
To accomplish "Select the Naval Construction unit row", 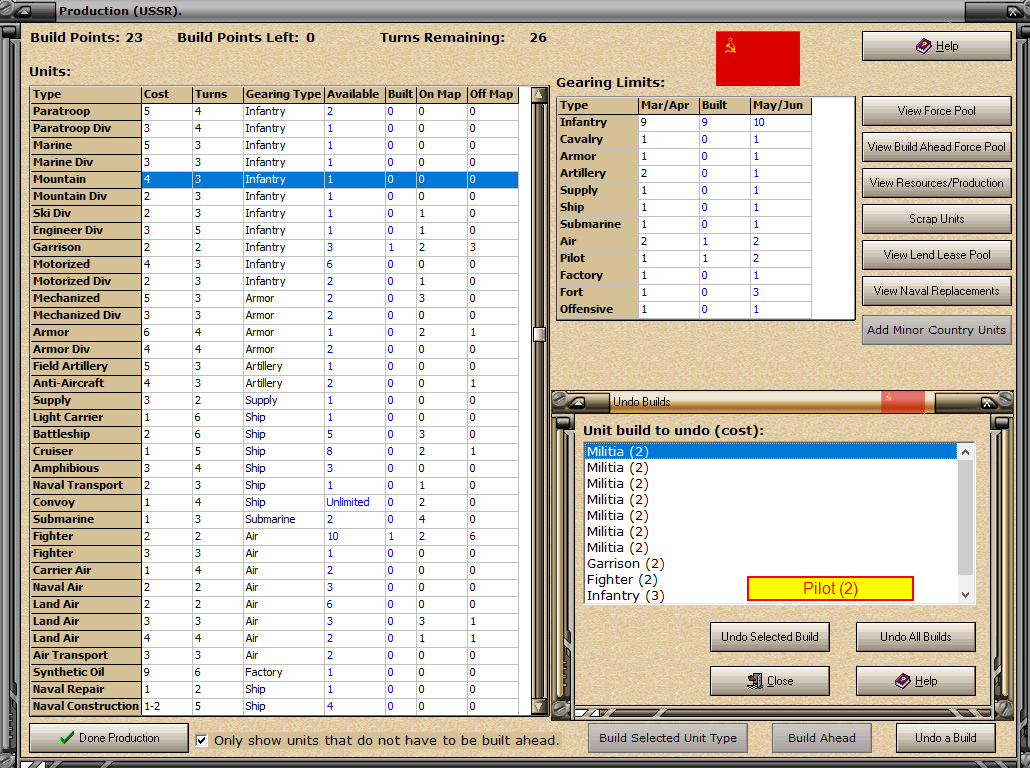I will coord(275,706).
